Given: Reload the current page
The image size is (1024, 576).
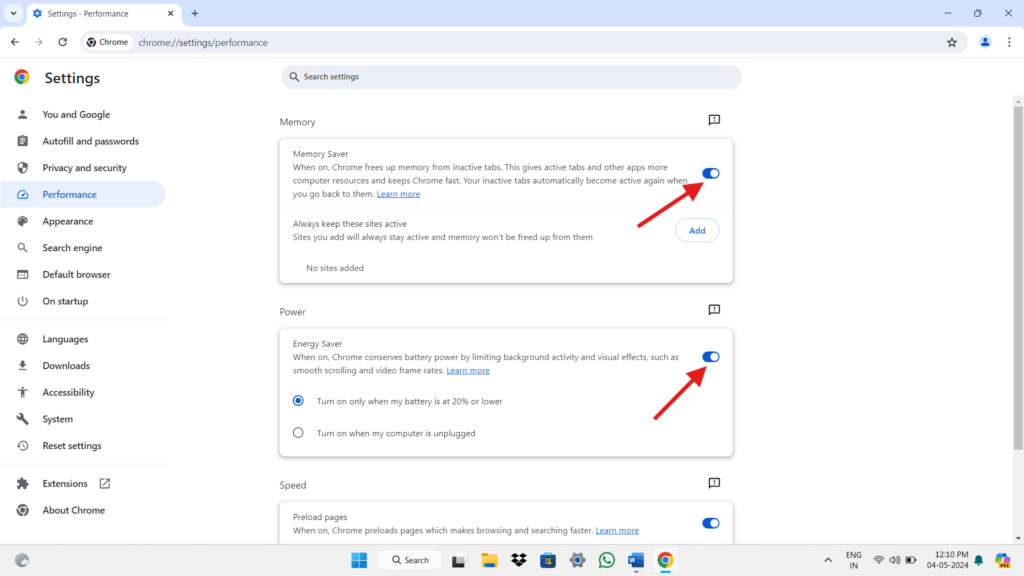Looking at the screenshot, I should pos(63,42).
